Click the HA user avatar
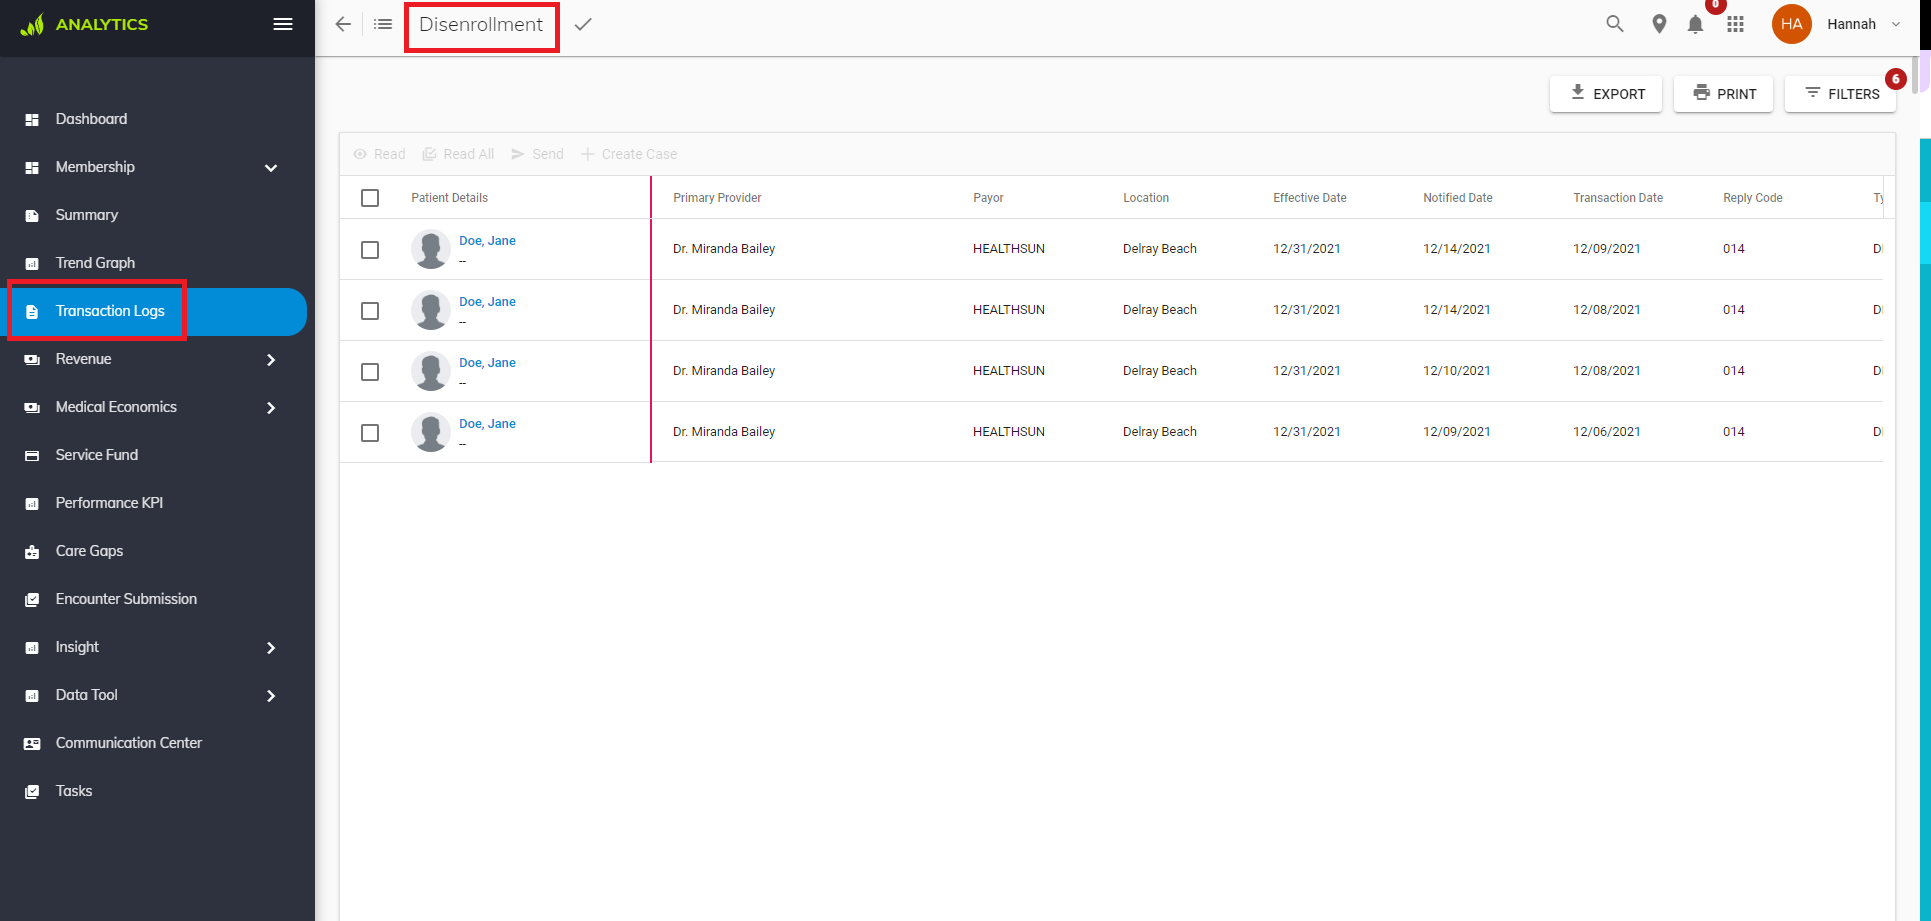This screenshot has width=1931, height=921. pos(1791,24)
